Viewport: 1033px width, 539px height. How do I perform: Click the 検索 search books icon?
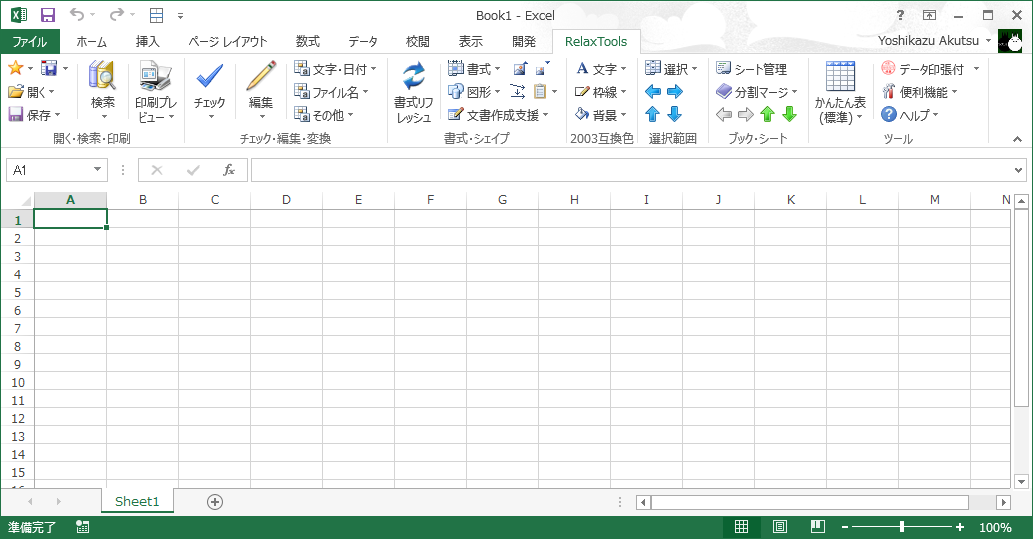[x=102, y=76]
